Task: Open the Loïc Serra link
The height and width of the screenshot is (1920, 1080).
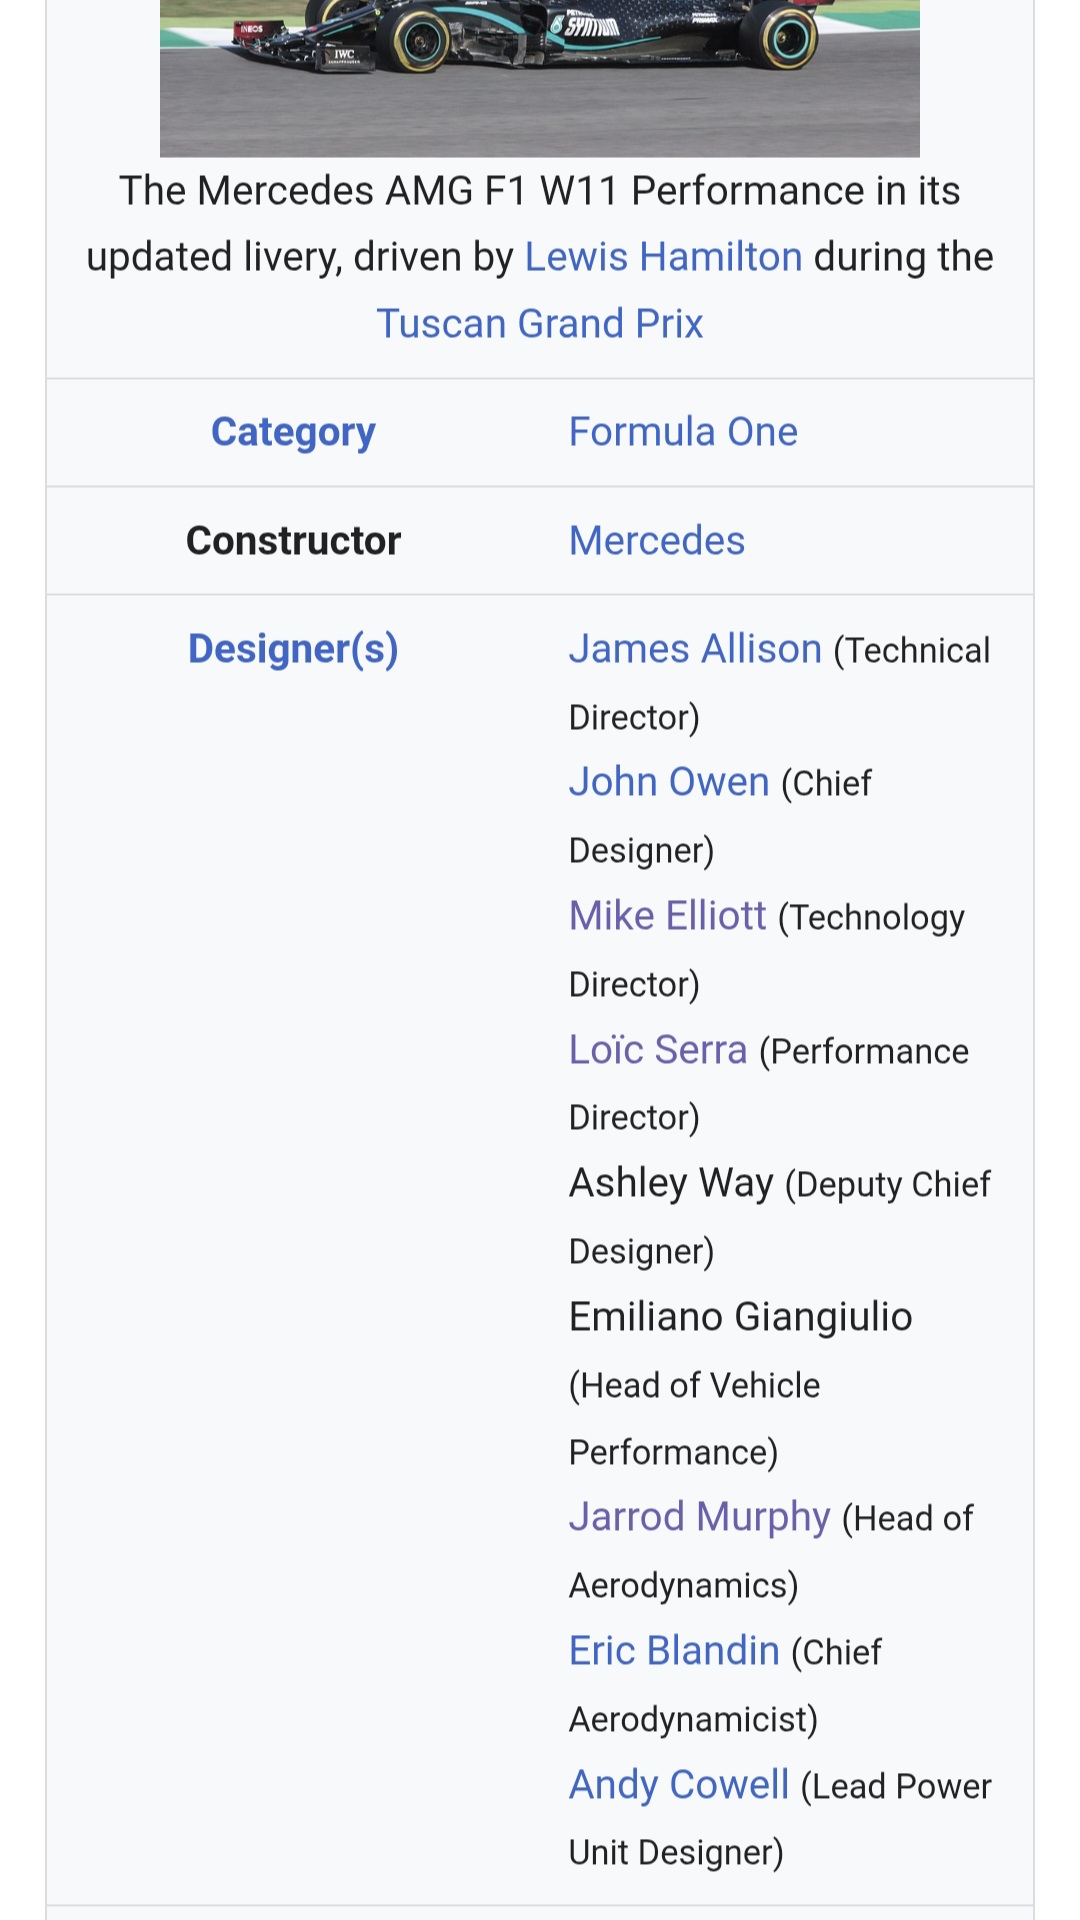Action: (x=658, y=1050)
